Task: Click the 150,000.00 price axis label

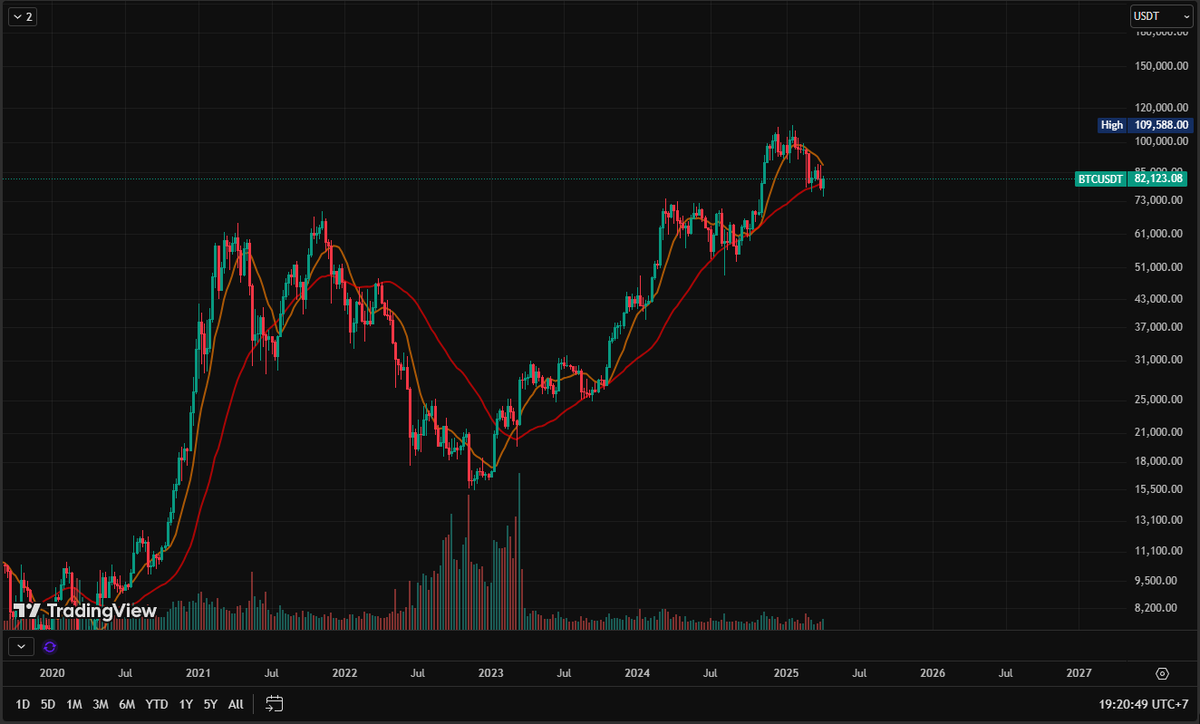Action: click(x=1160, y=66)
